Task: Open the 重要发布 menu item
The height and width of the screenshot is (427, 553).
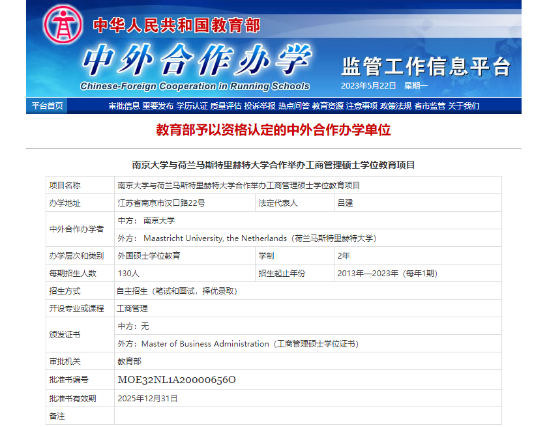Action: click(158, 106)
